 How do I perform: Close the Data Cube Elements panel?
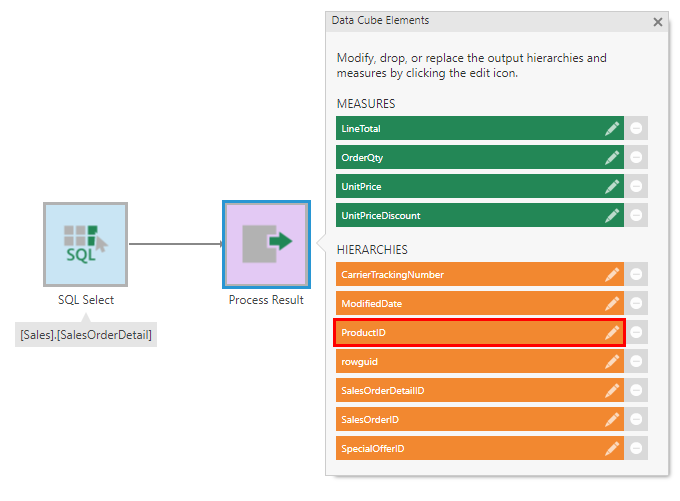[x=657, y=21]
